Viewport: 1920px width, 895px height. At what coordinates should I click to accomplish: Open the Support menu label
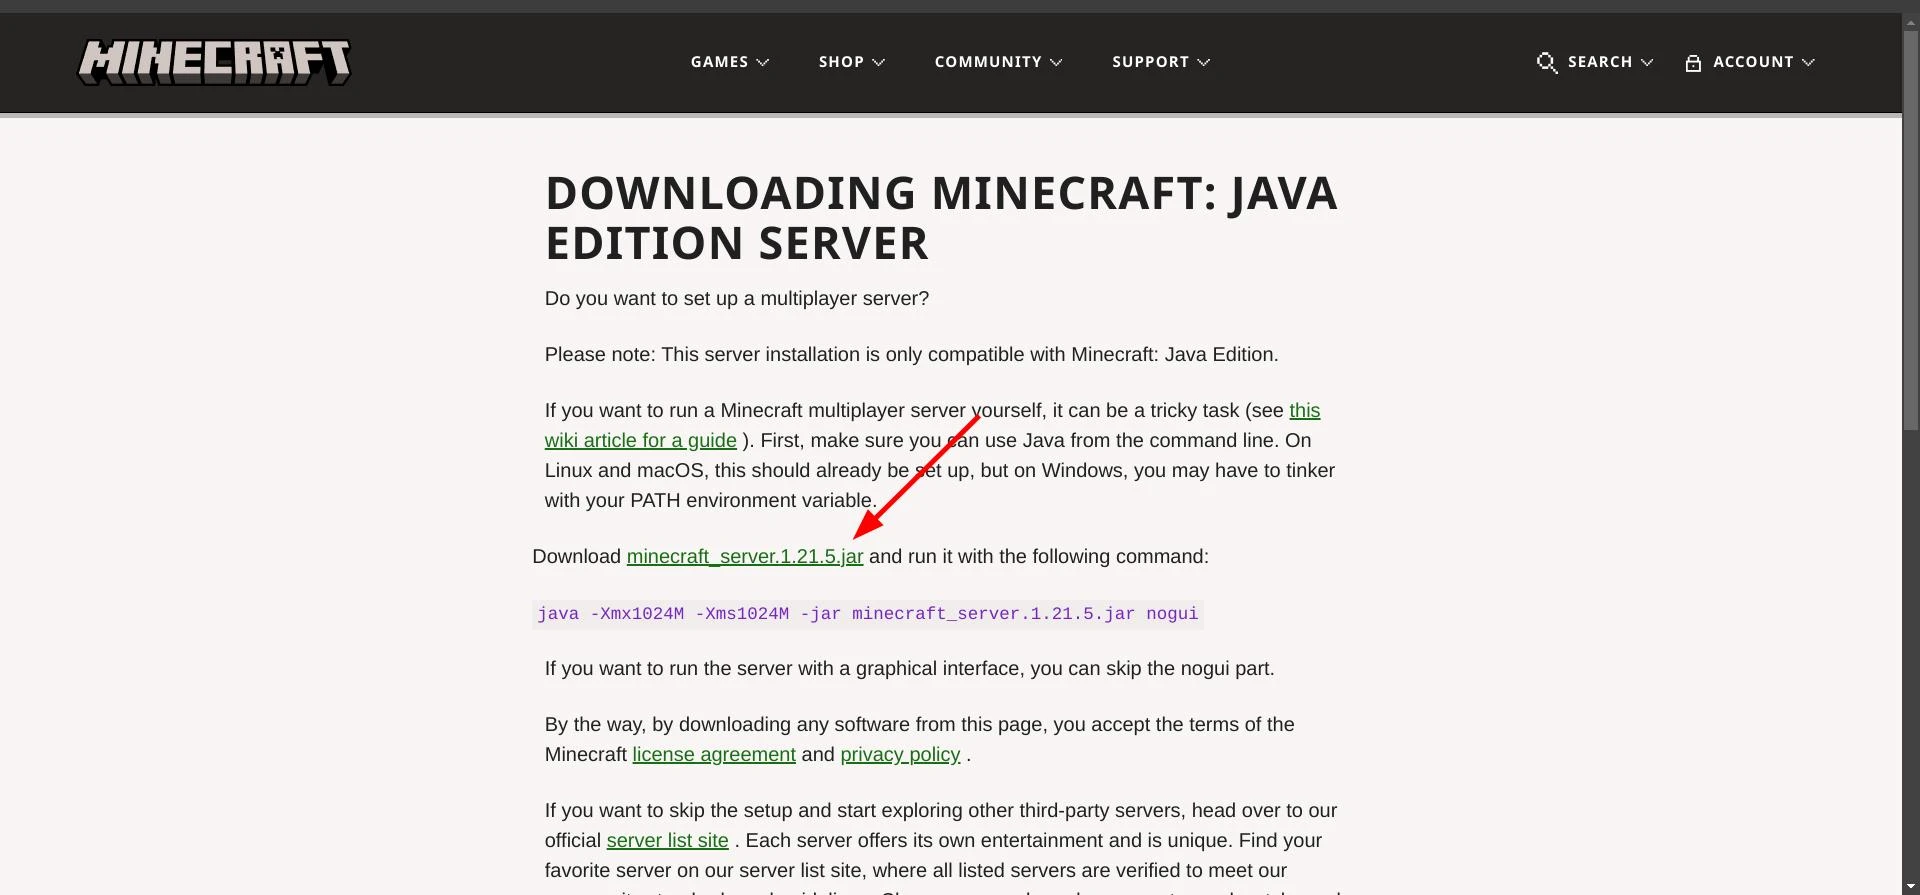1150,62
